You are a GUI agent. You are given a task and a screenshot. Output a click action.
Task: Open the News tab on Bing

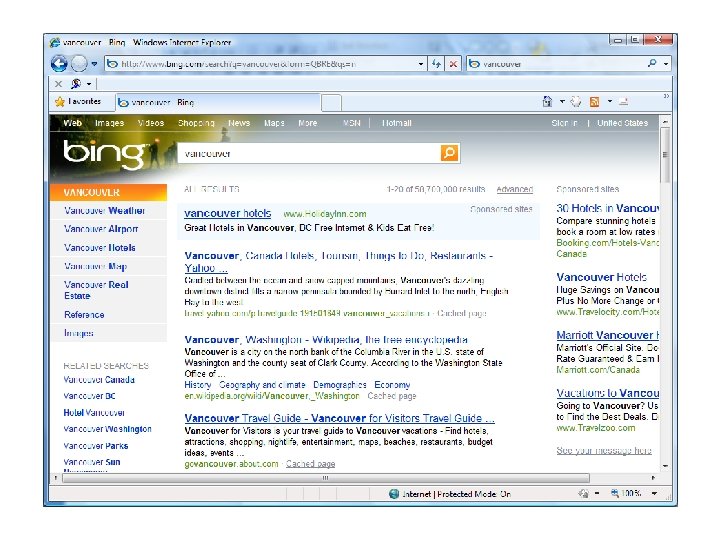(x=239, y=123)
